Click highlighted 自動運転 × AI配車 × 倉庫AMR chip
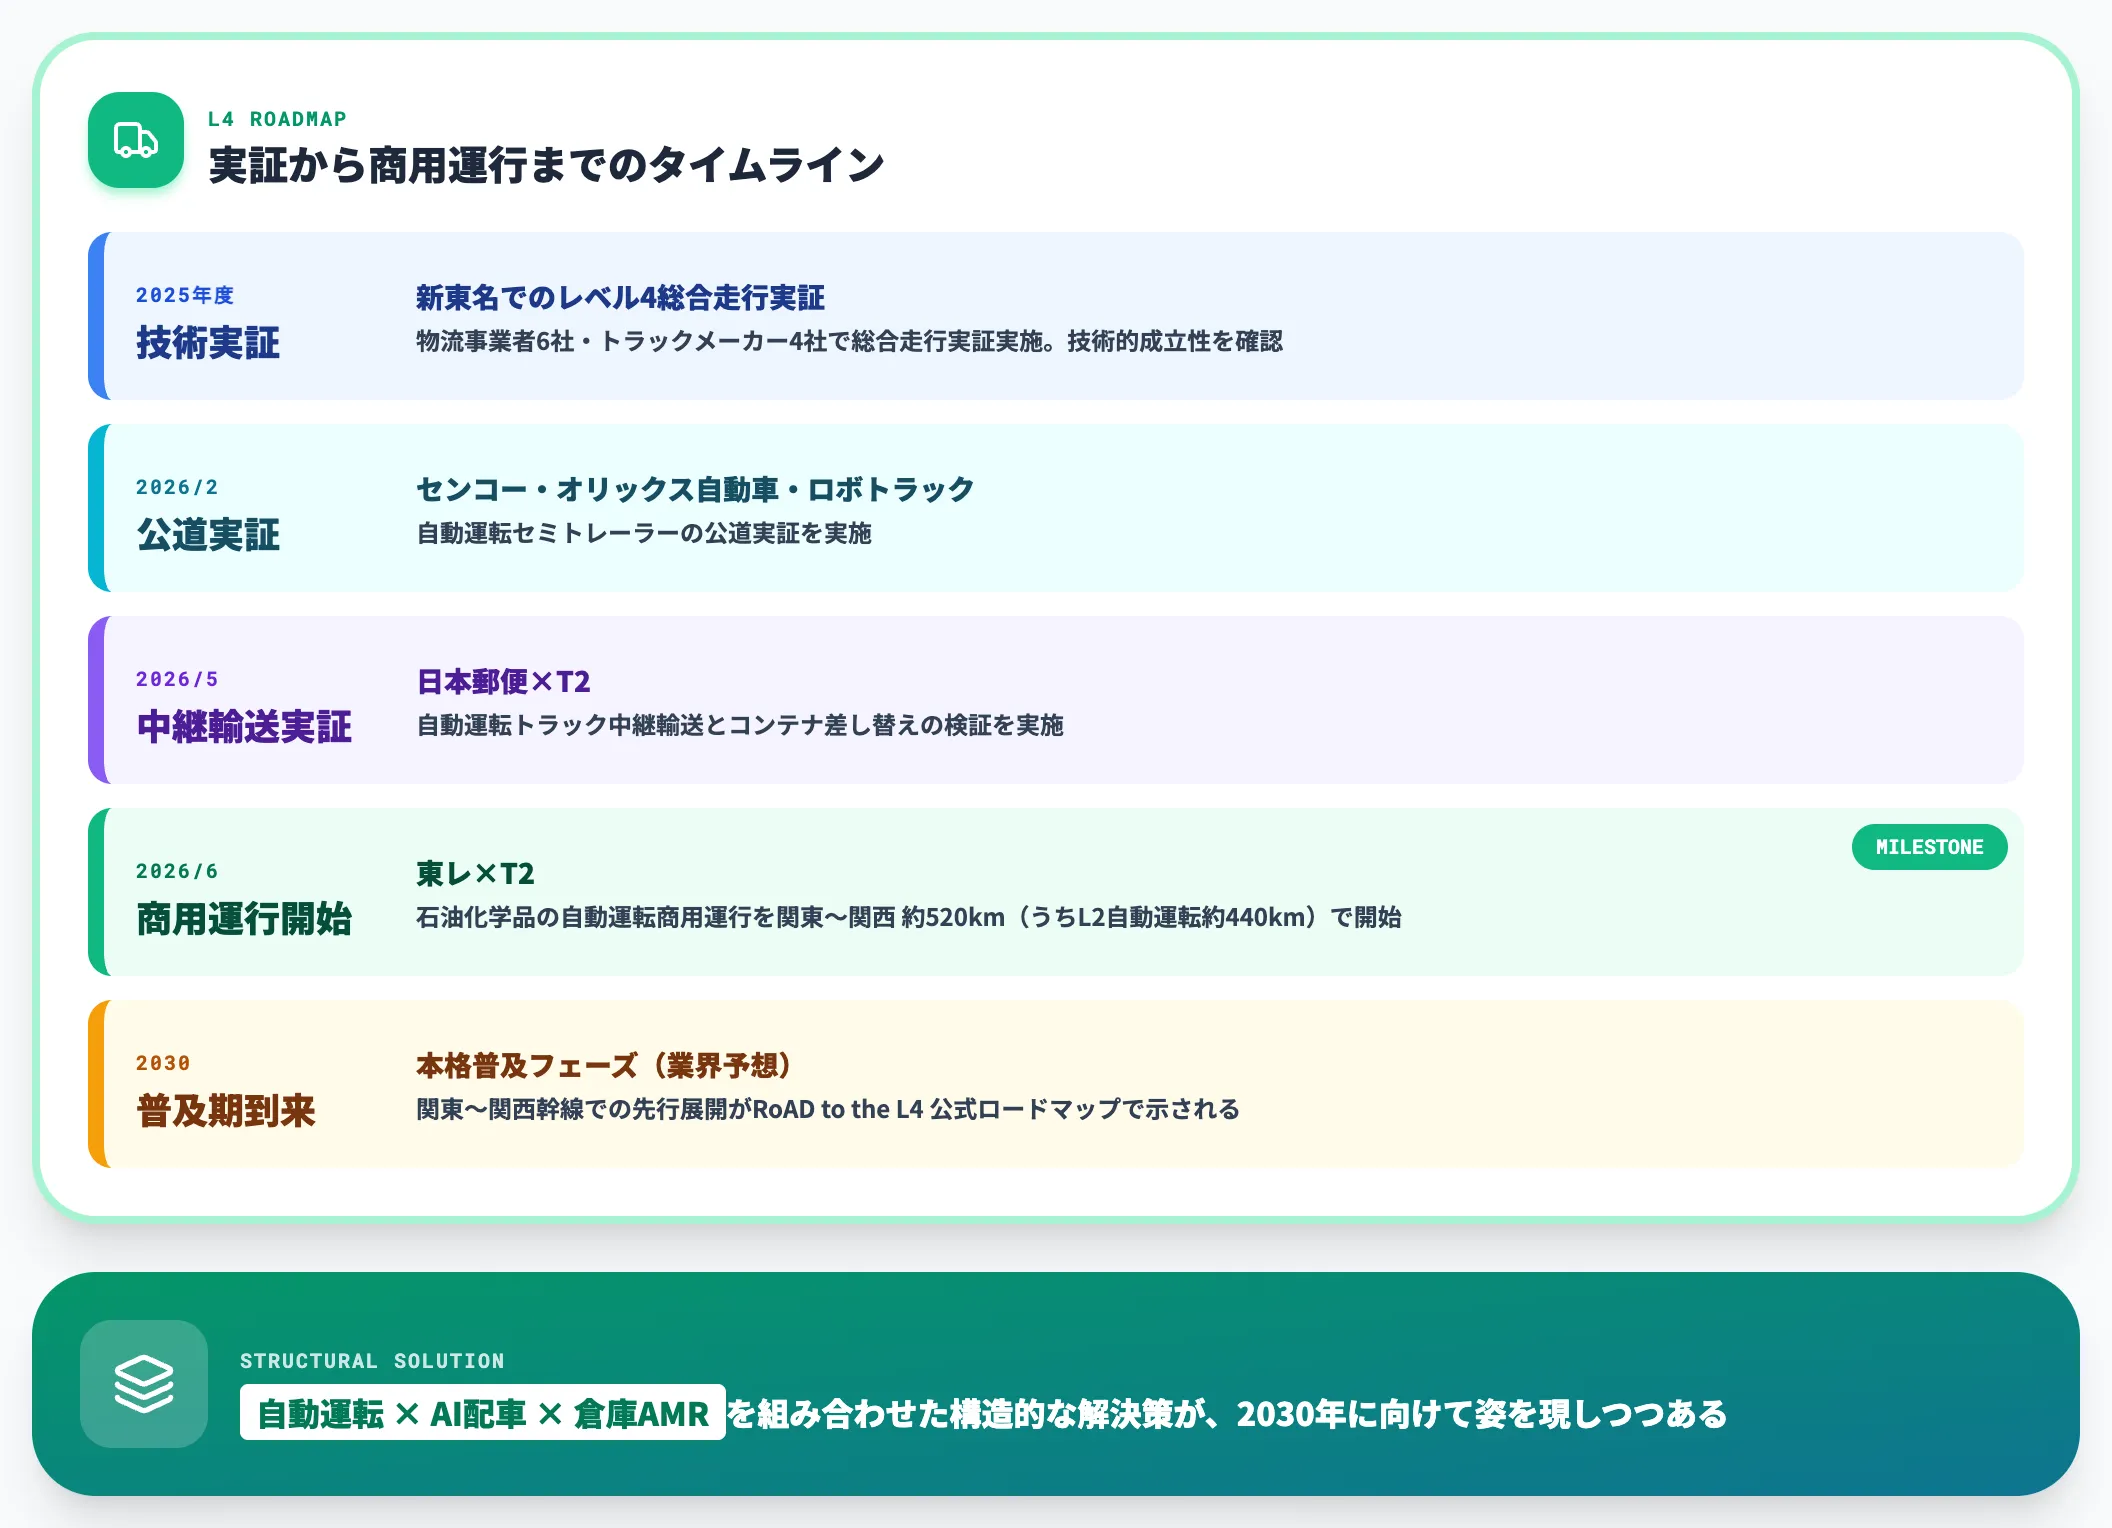Image resolution: width=2112 pixels, height=1528 pixels. point(483,1413)
